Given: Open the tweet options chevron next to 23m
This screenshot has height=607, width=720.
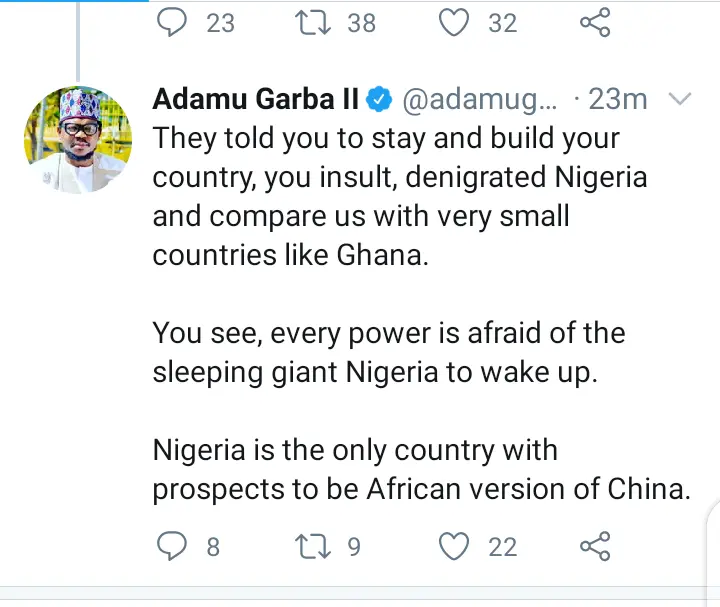Looking at the screenshot, I should tap(679, 99).
